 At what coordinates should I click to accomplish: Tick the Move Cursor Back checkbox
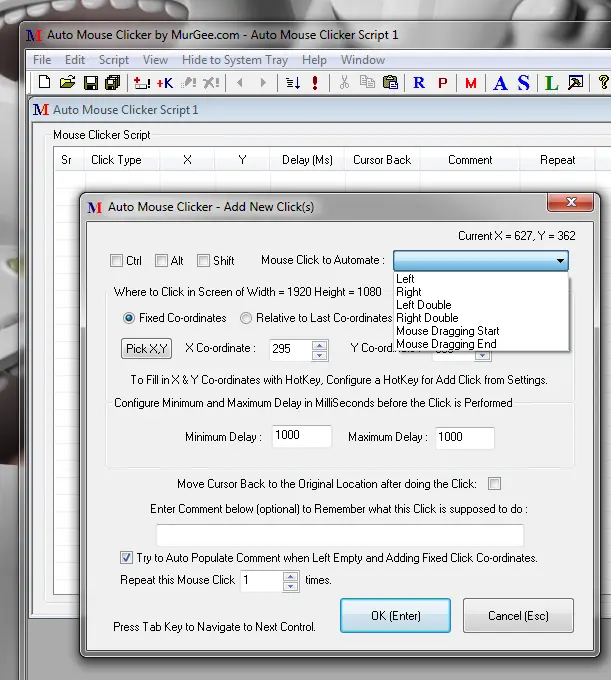494,484
